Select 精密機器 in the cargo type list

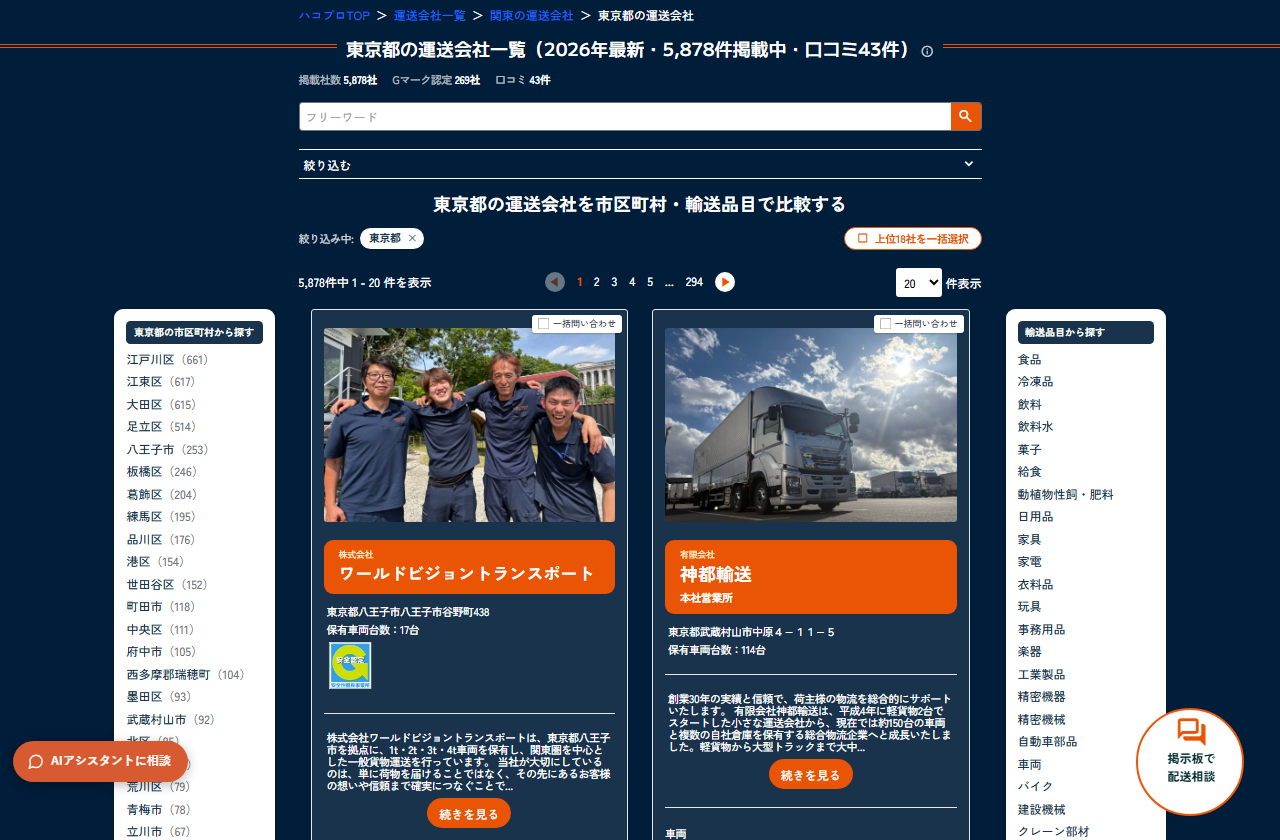click(x=1041, y=697)
